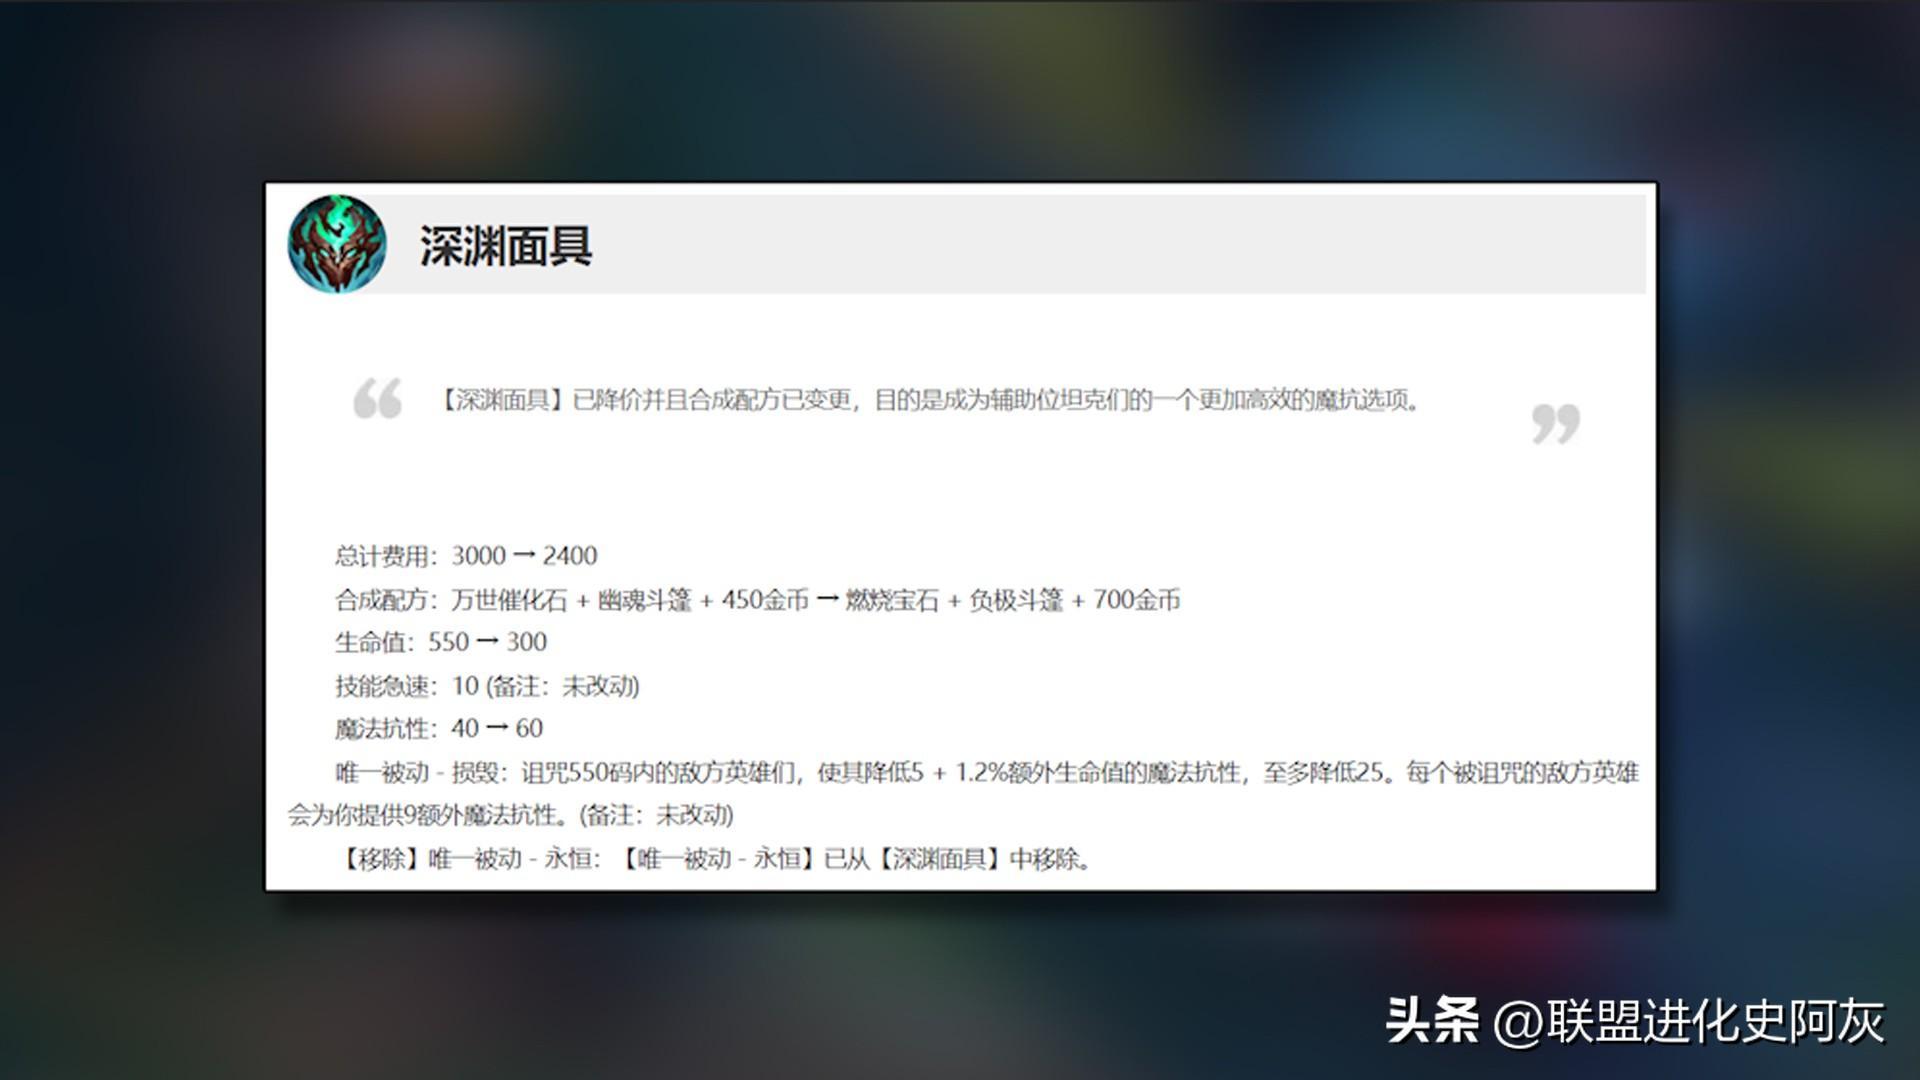1920x1080 pixels.
Task: Click the 700金币 cost text
Action: point(1136,600)
